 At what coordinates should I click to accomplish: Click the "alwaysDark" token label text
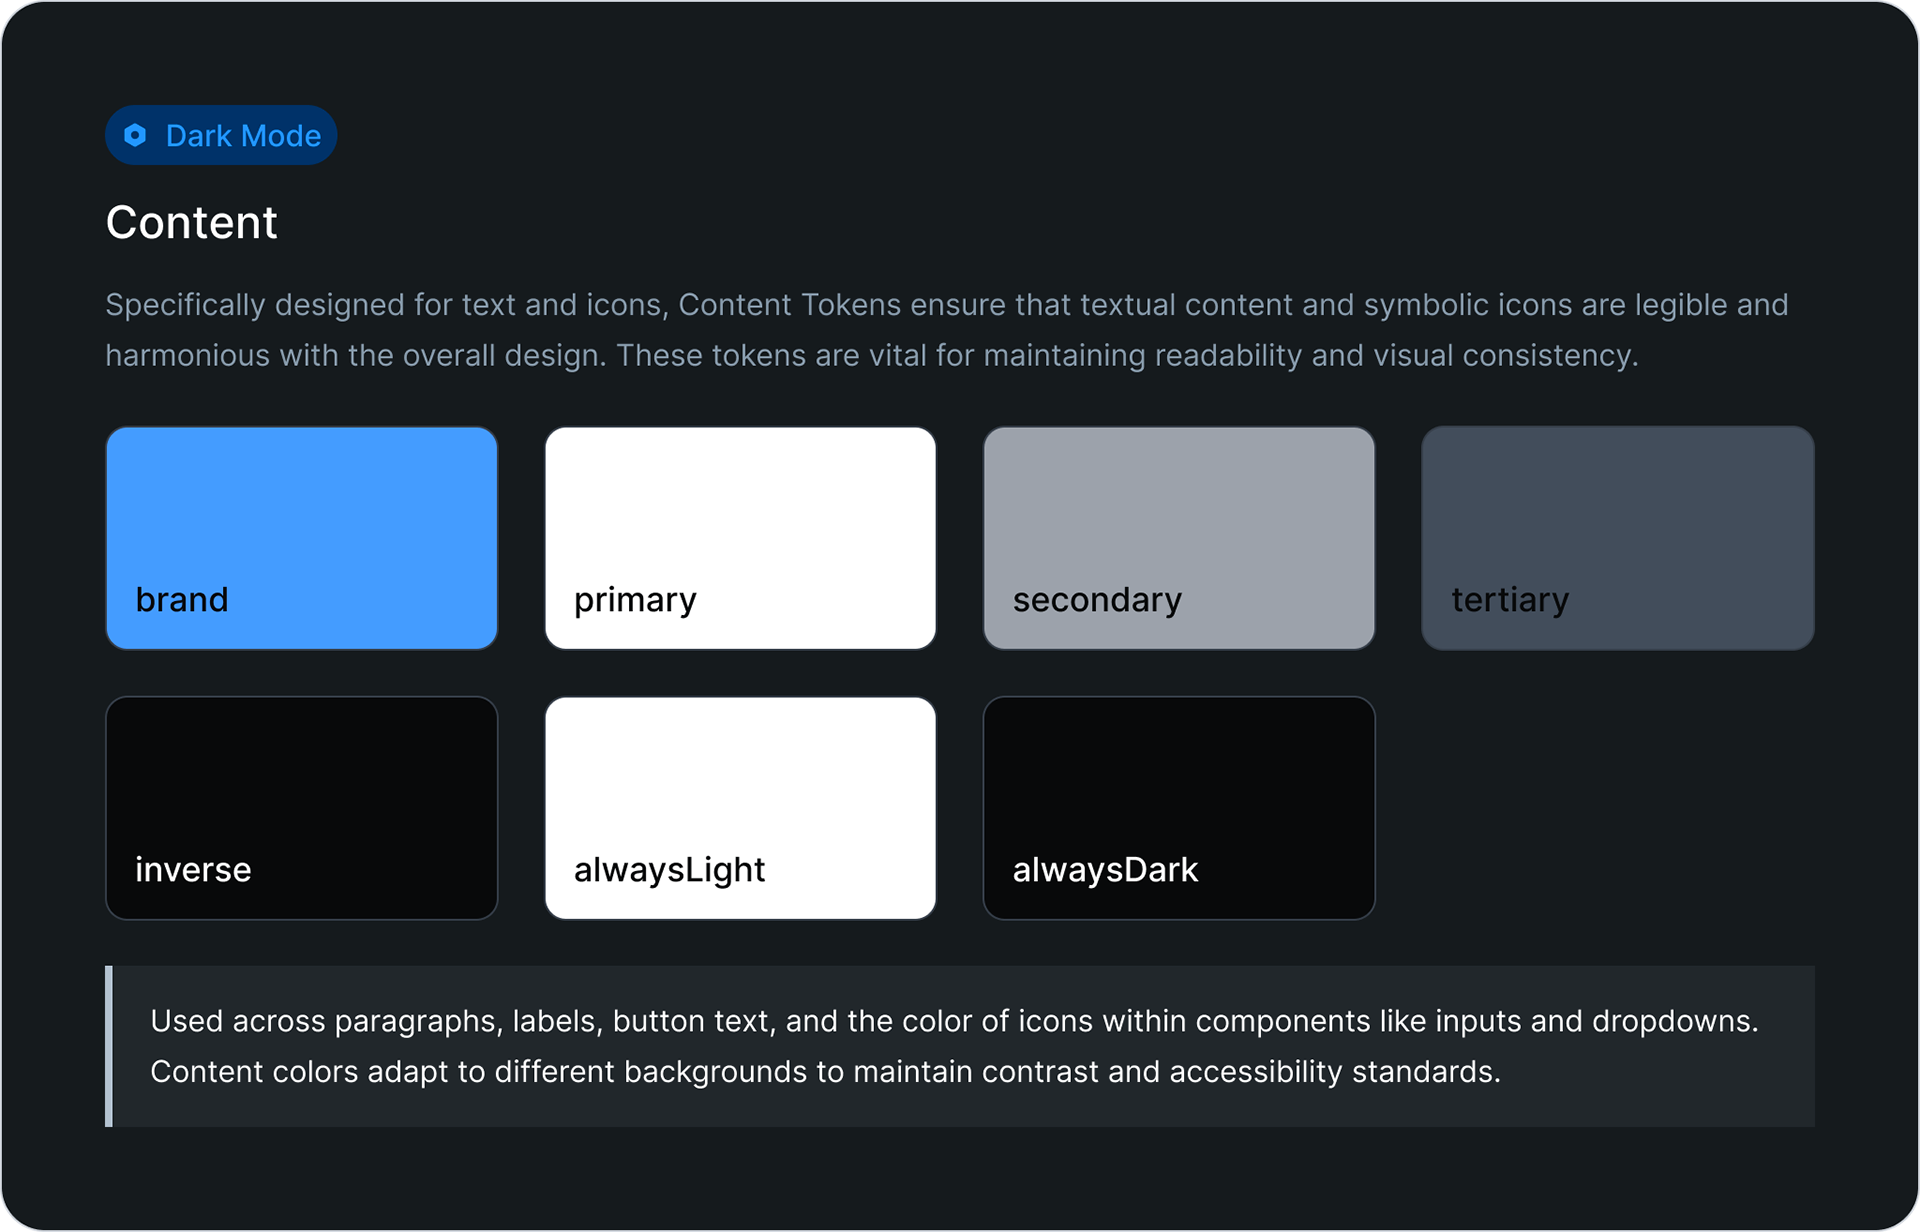point(1105,870)
